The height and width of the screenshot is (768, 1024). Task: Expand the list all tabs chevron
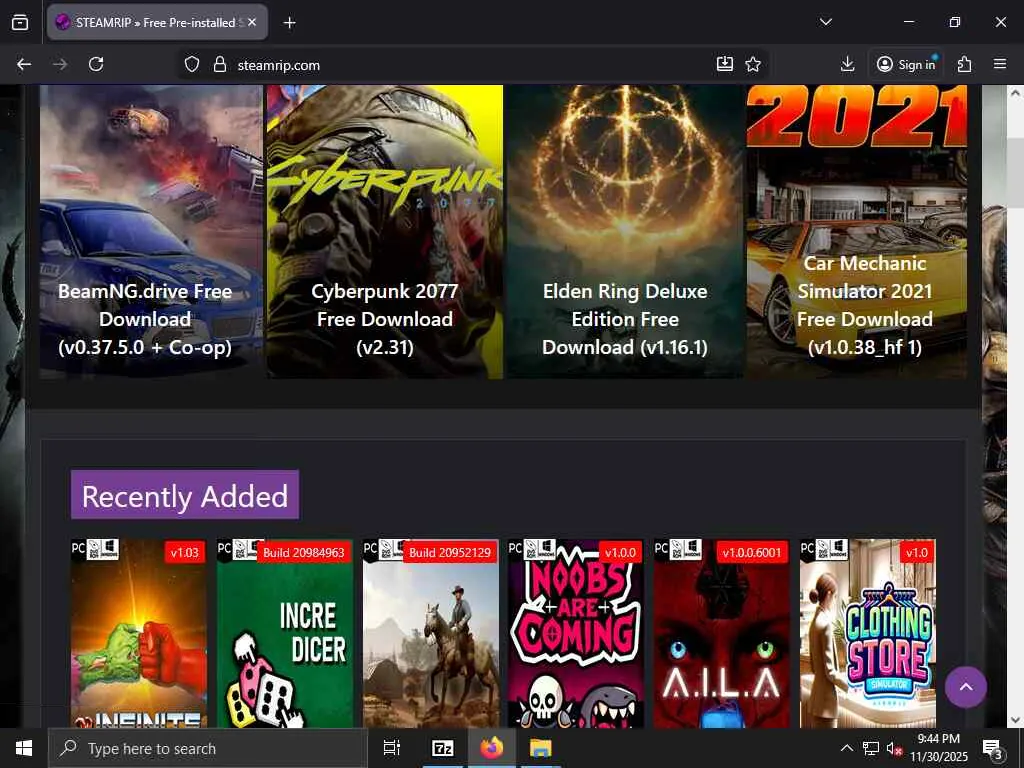(x=825, y=22)
